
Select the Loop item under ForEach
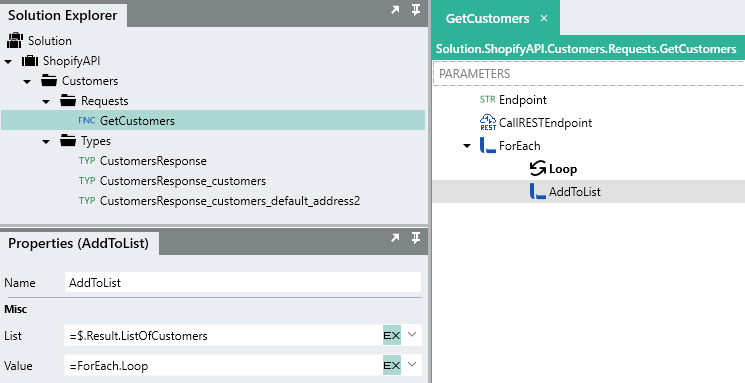pyautogui.click(x=563, y=169)
